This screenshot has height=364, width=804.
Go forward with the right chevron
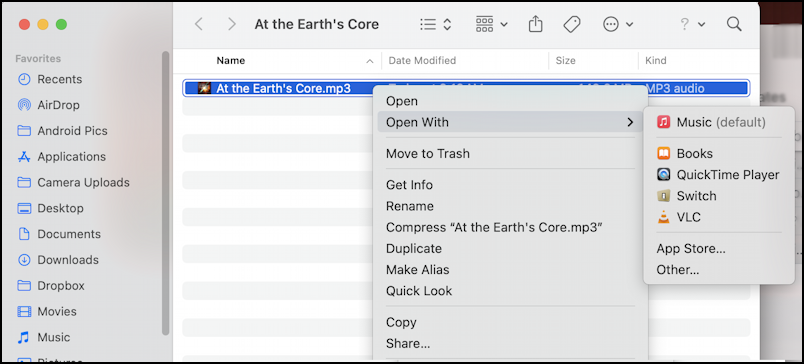click(x=232, y=24)
